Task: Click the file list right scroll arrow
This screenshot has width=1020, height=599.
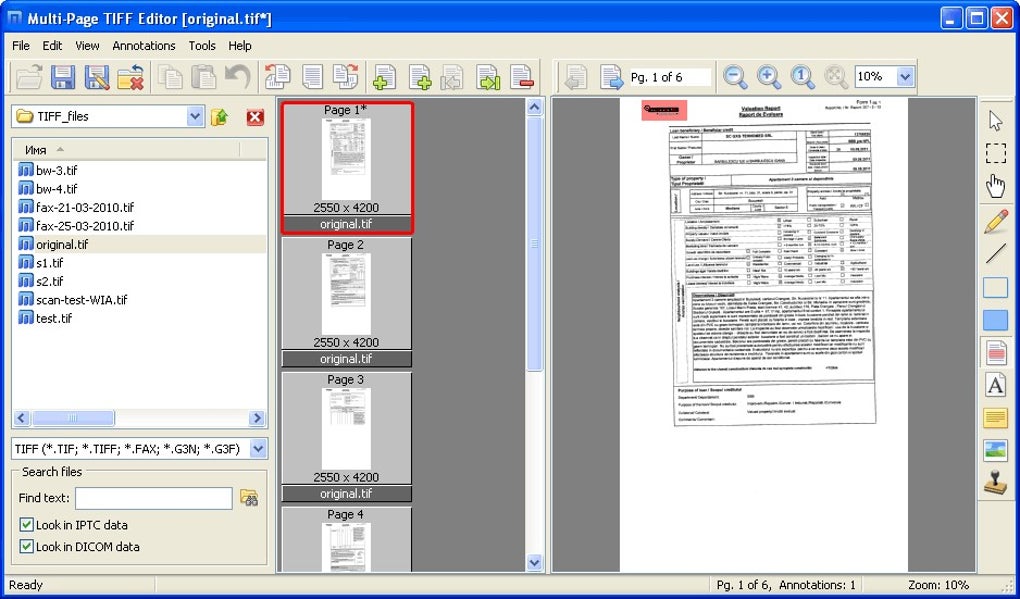Action: (257, 418)
